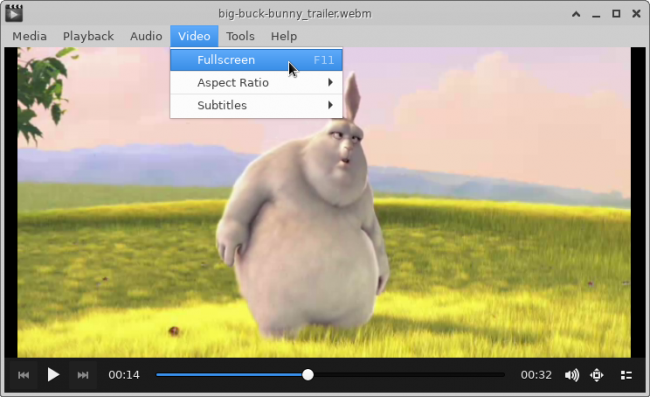
Task: Click the elapsed time 00:14
Action: pos(124,375)
